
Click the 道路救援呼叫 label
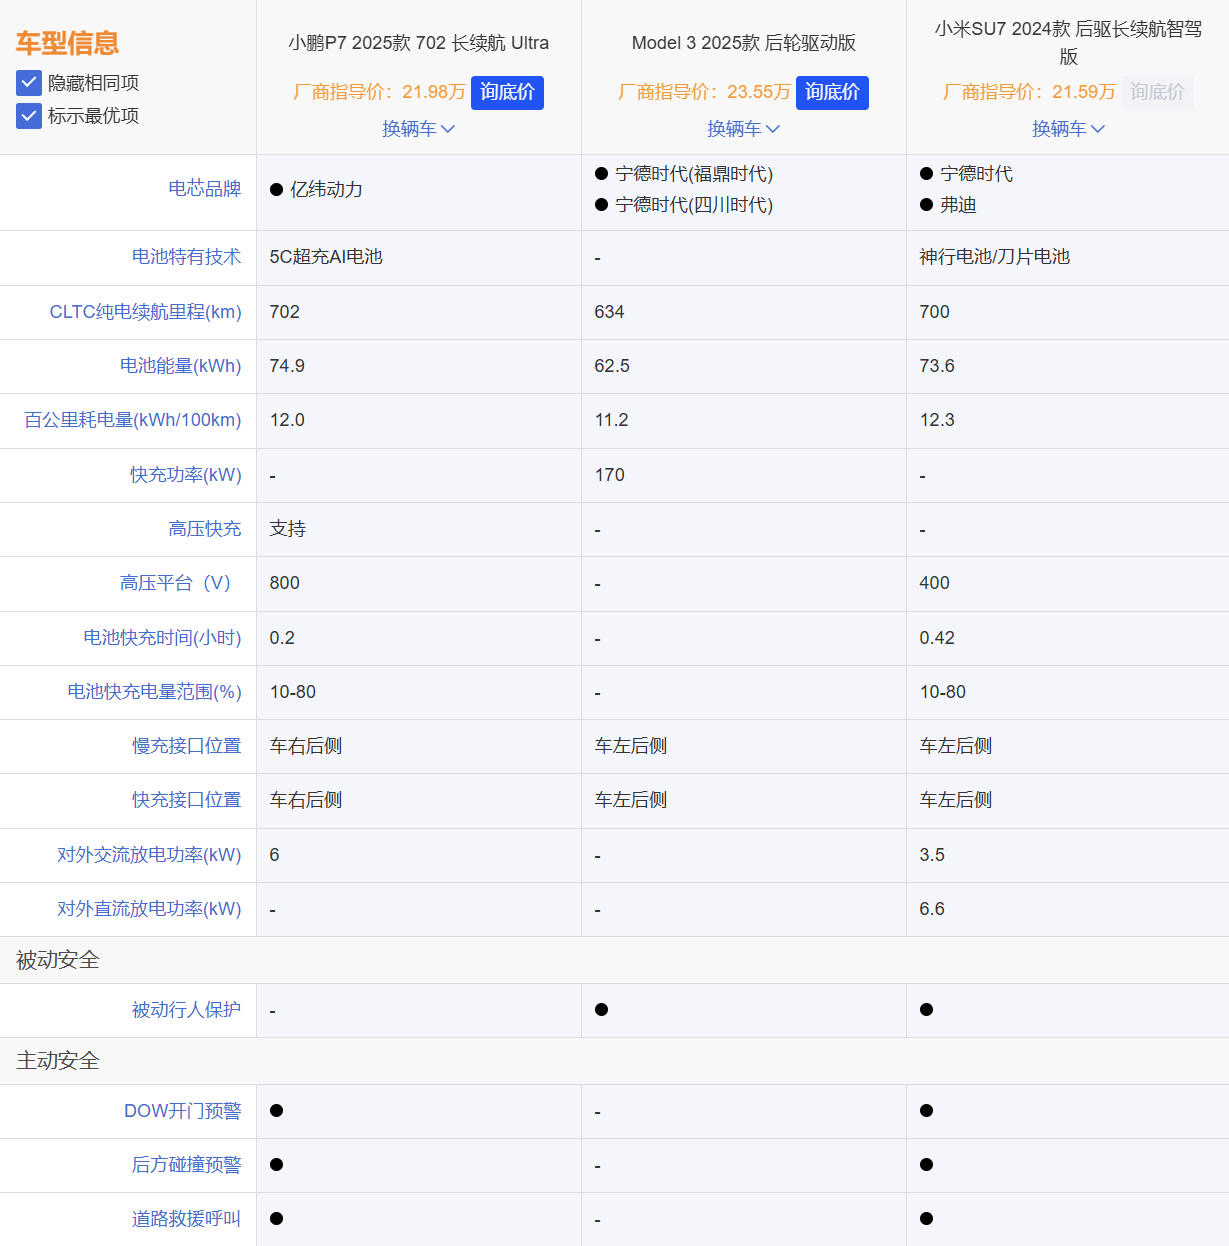pyautogui.click(x=187, y=1219)
